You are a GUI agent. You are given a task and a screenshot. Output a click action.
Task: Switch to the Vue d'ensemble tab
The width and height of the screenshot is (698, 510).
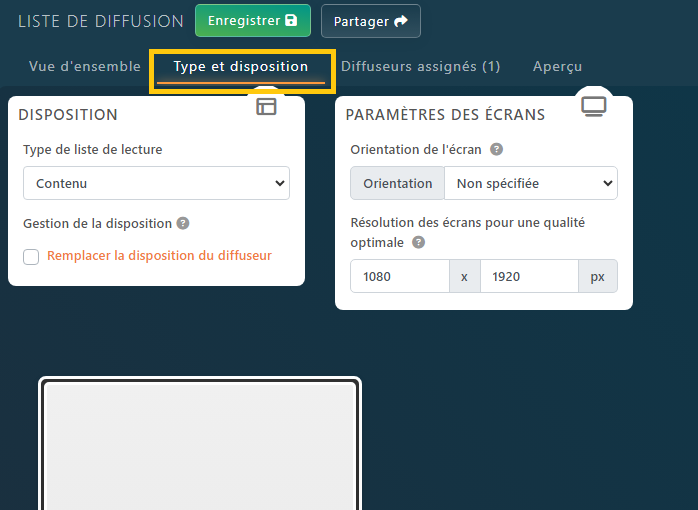coord(85,67)
